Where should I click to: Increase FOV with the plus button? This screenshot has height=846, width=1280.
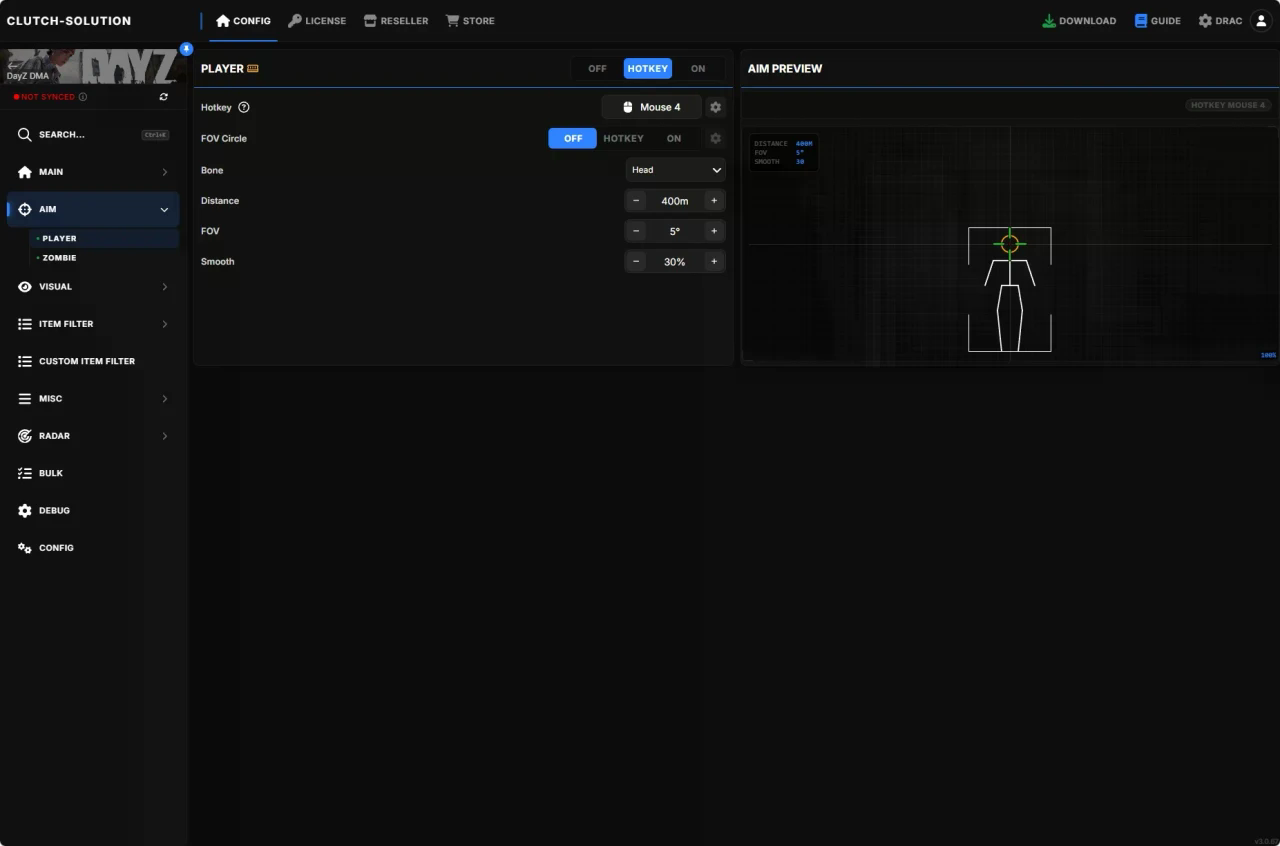(x=714, y=231)
